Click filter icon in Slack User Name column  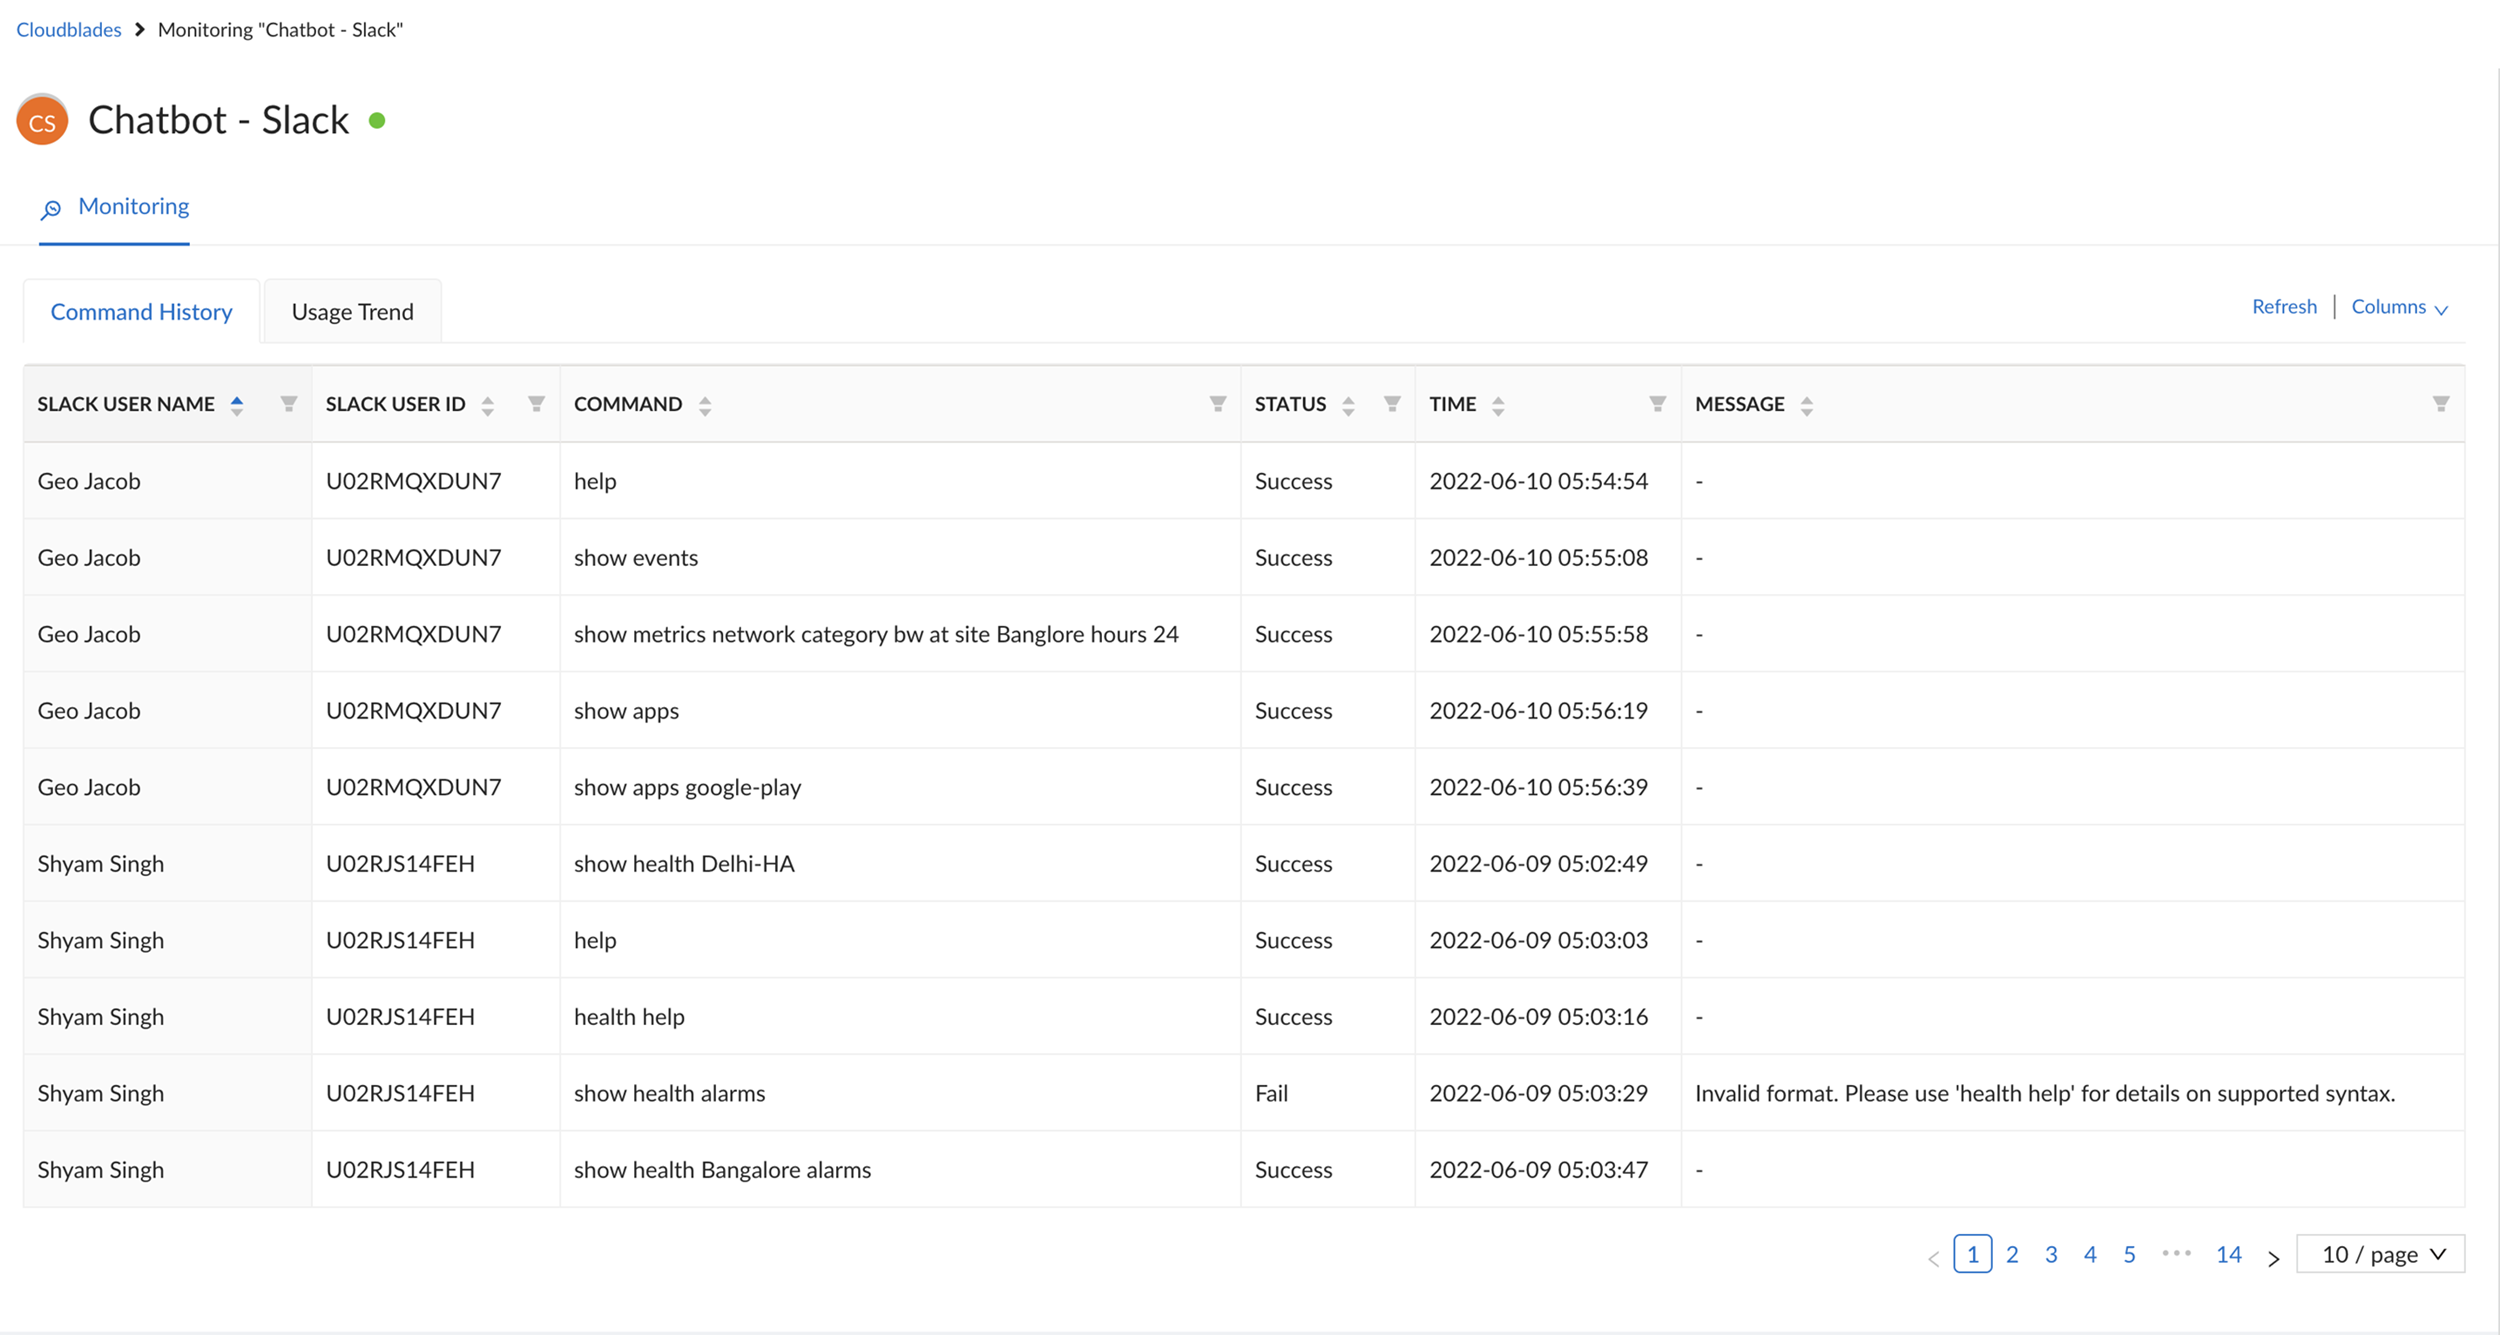tap(288, 404)
